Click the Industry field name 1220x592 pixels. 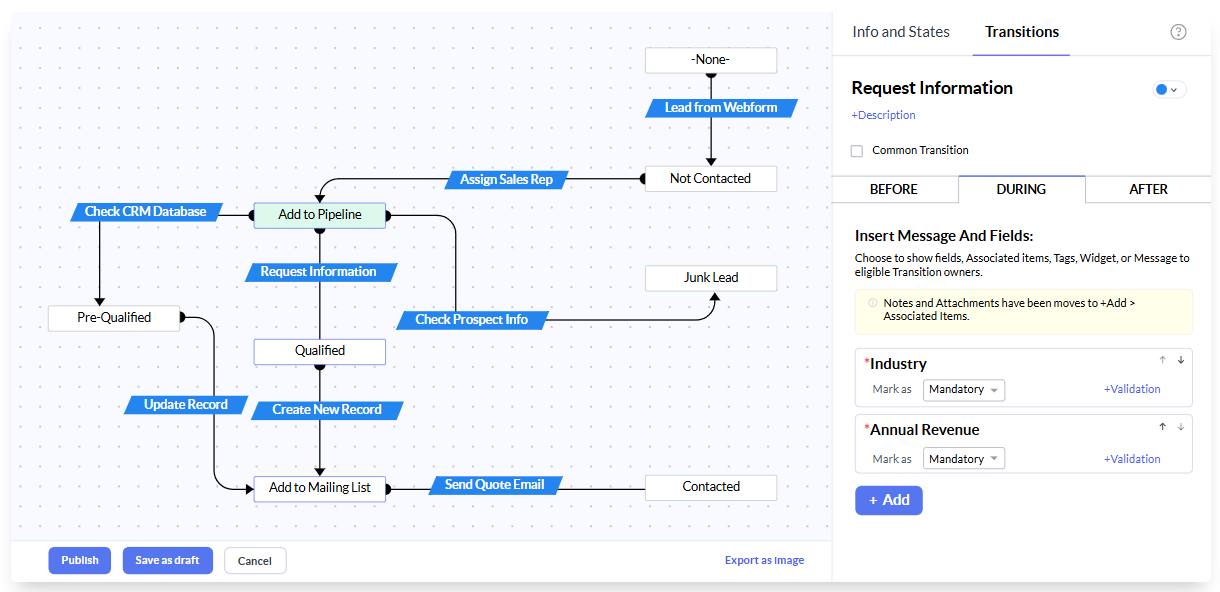tap(898, 364)
